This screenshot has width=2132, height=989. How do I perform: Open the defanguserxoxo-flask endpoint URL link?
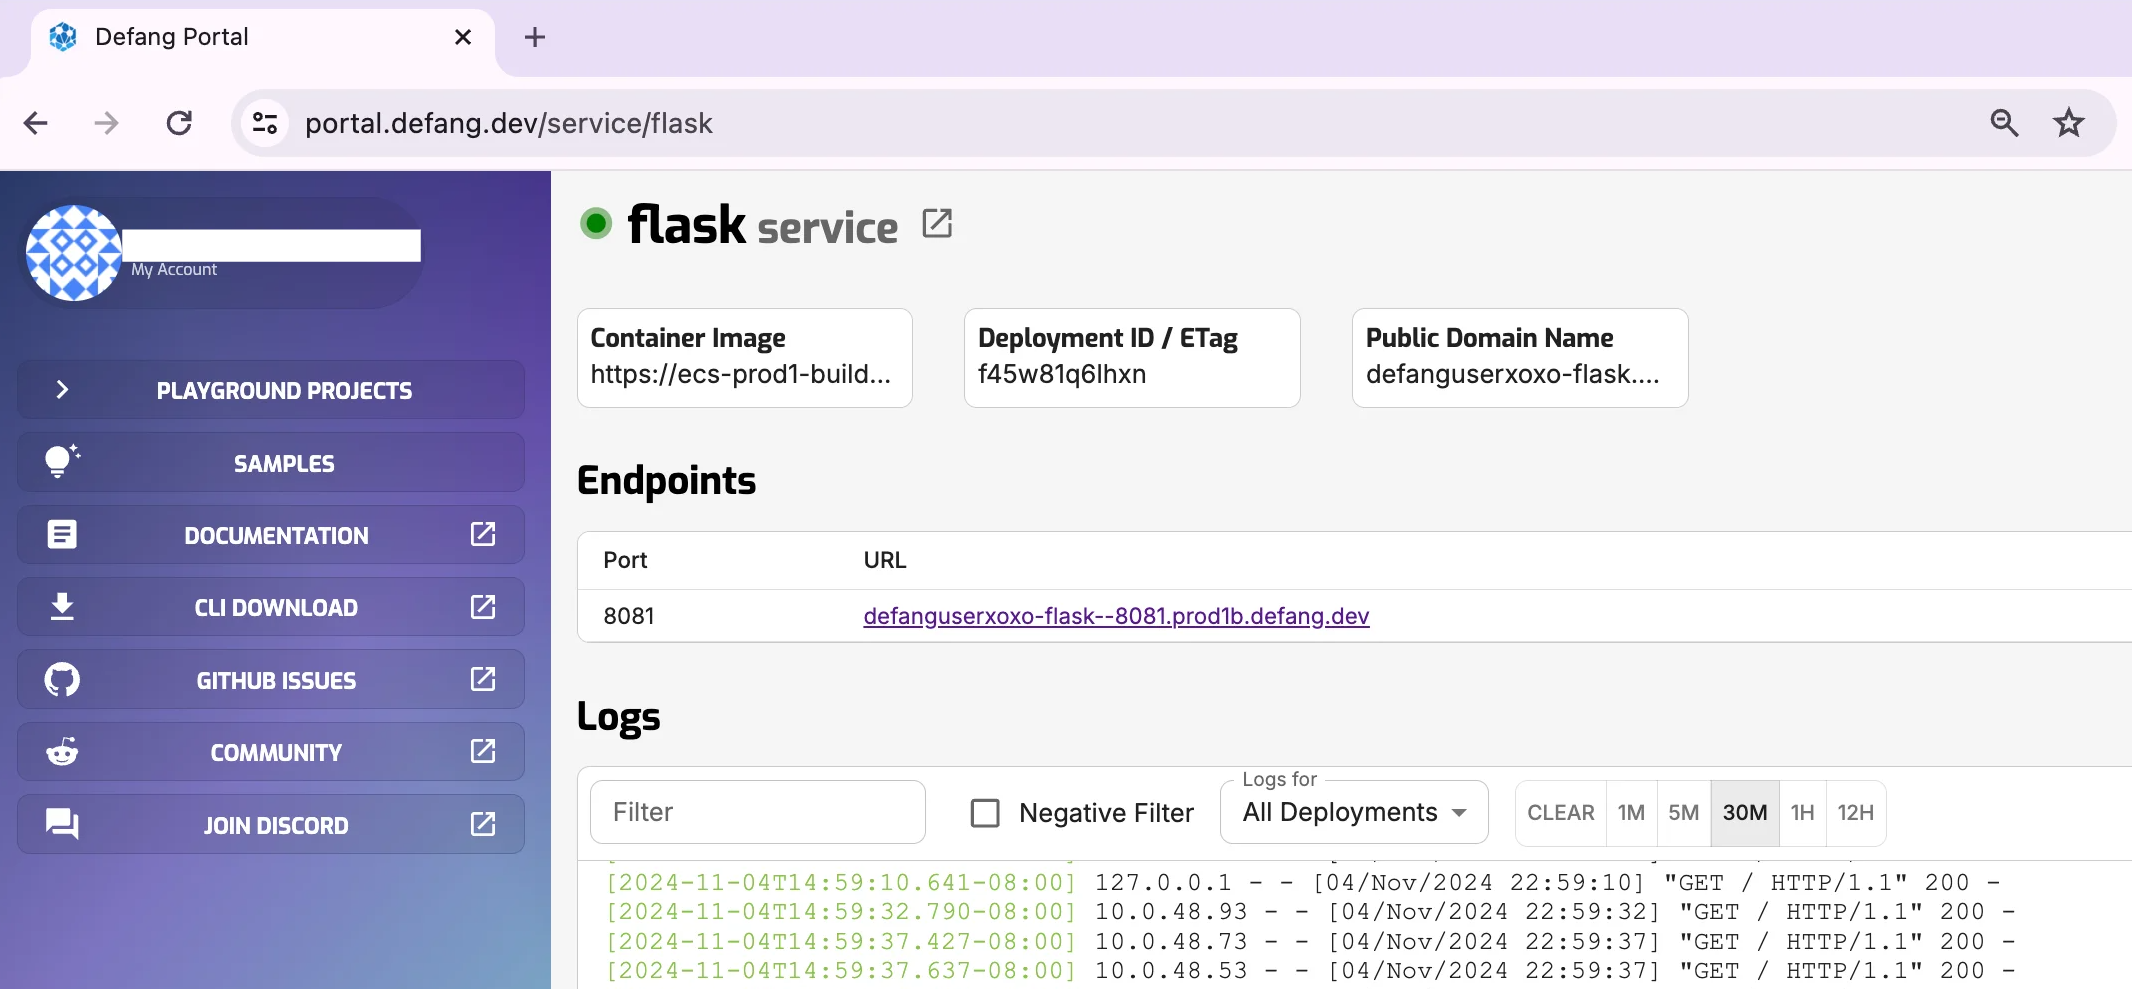point(1116,616)
